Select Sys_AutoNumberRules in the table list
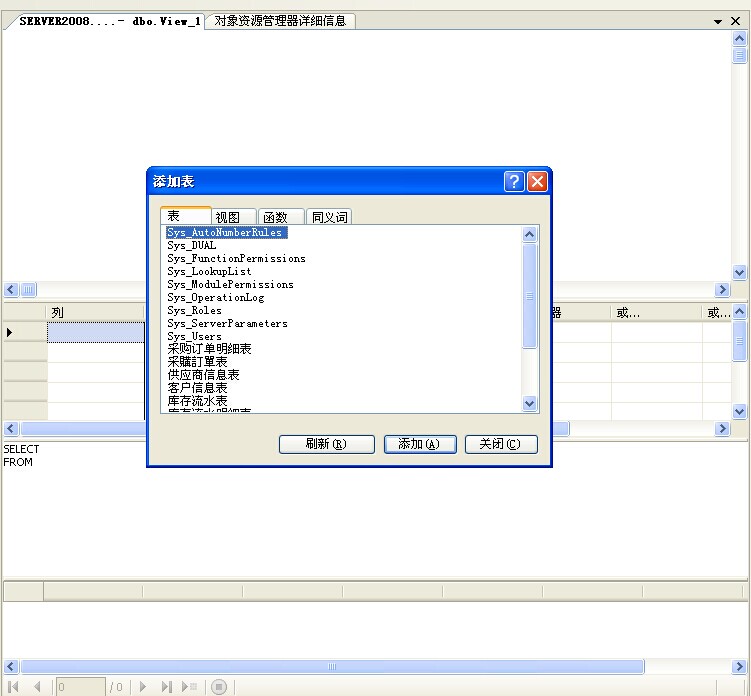751x696 pixels. (227, 232)
